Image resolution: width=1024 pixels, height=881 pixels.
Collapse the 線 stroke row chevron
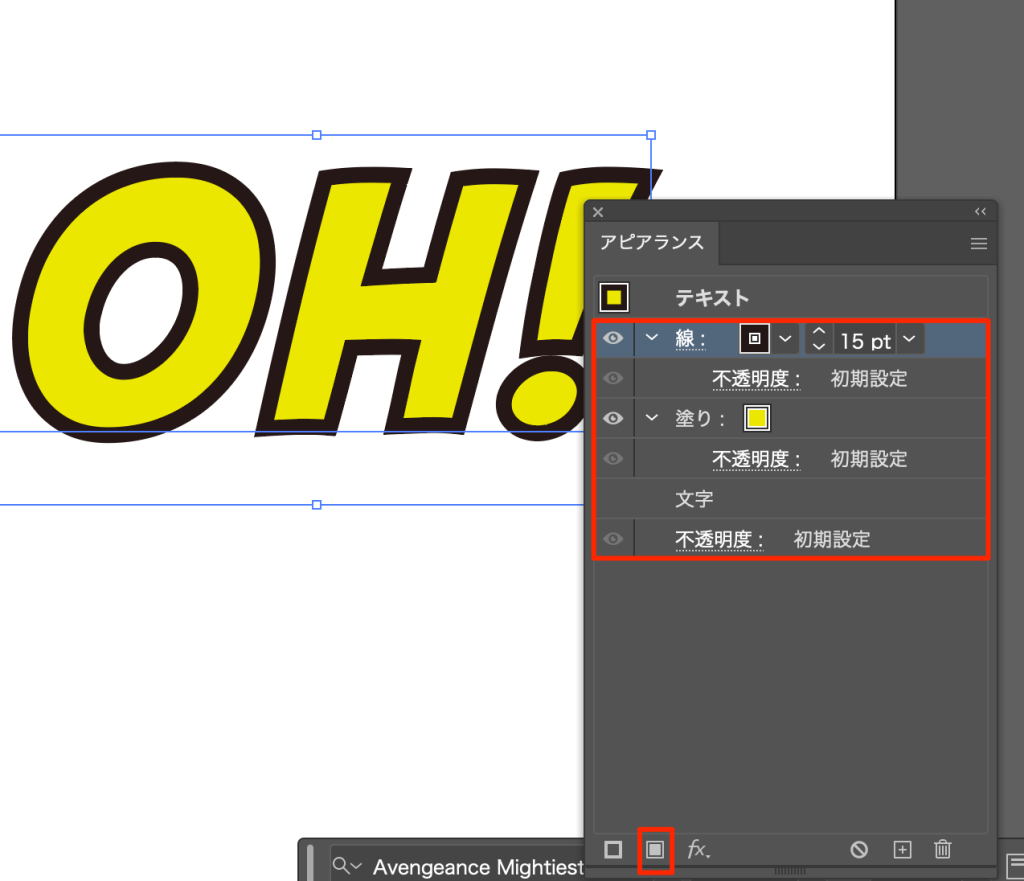[x=652, y=338]
